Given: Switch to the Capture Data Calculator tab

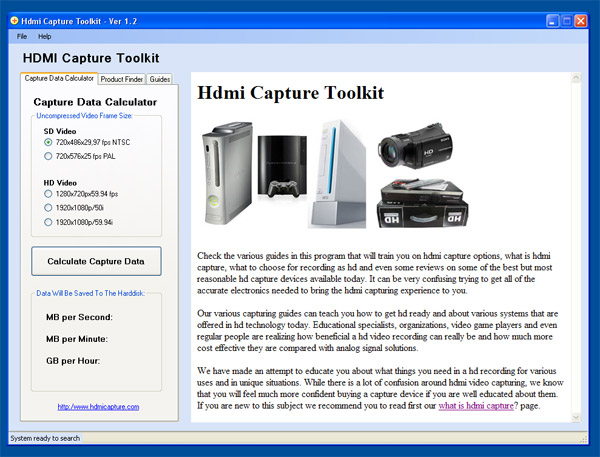Looking at the screenshot, I should click(59, 78).
